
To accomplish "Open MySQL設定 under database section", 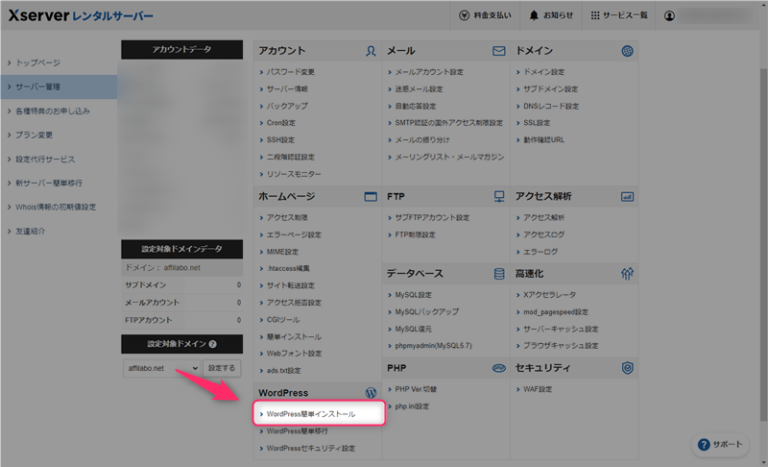I will tap(416, 296).
